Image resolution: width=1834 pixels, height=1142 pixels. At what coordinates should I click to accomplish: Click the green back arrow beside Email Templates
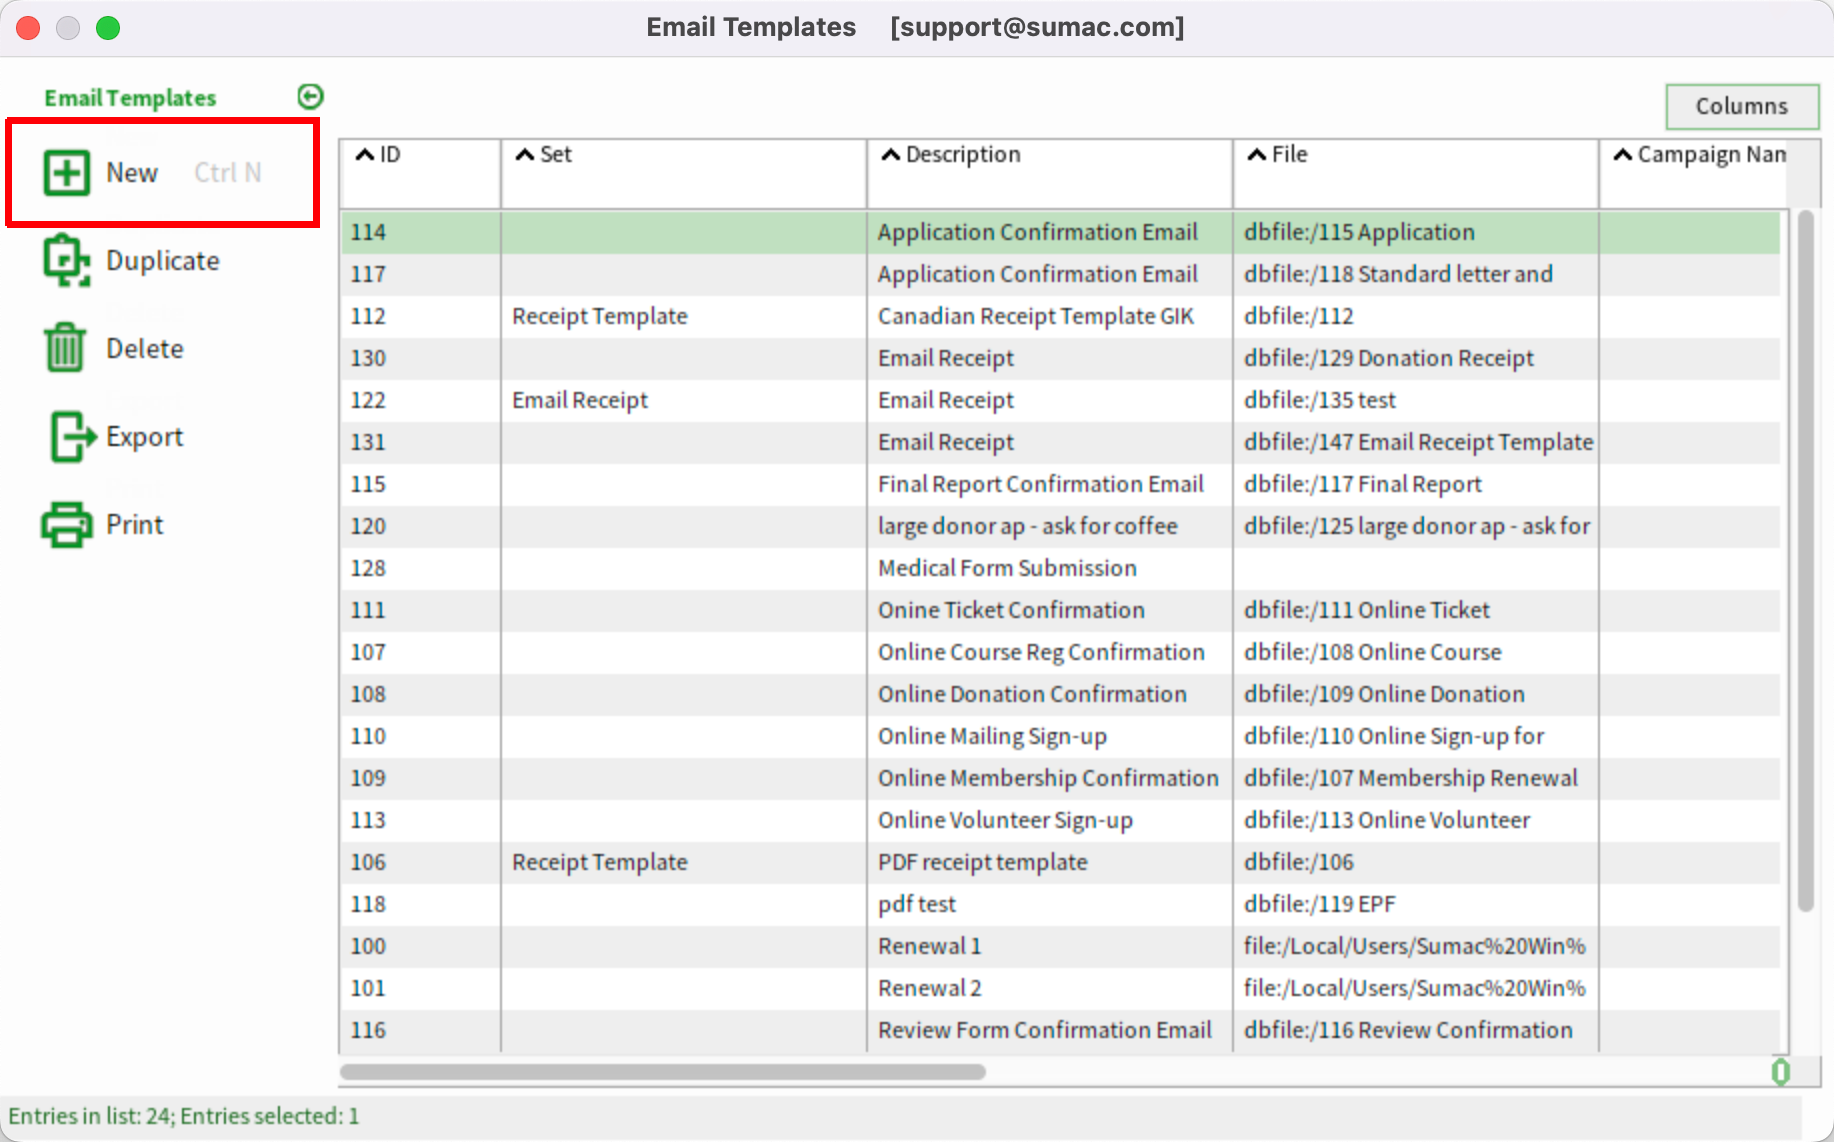[x=310, y=96]
